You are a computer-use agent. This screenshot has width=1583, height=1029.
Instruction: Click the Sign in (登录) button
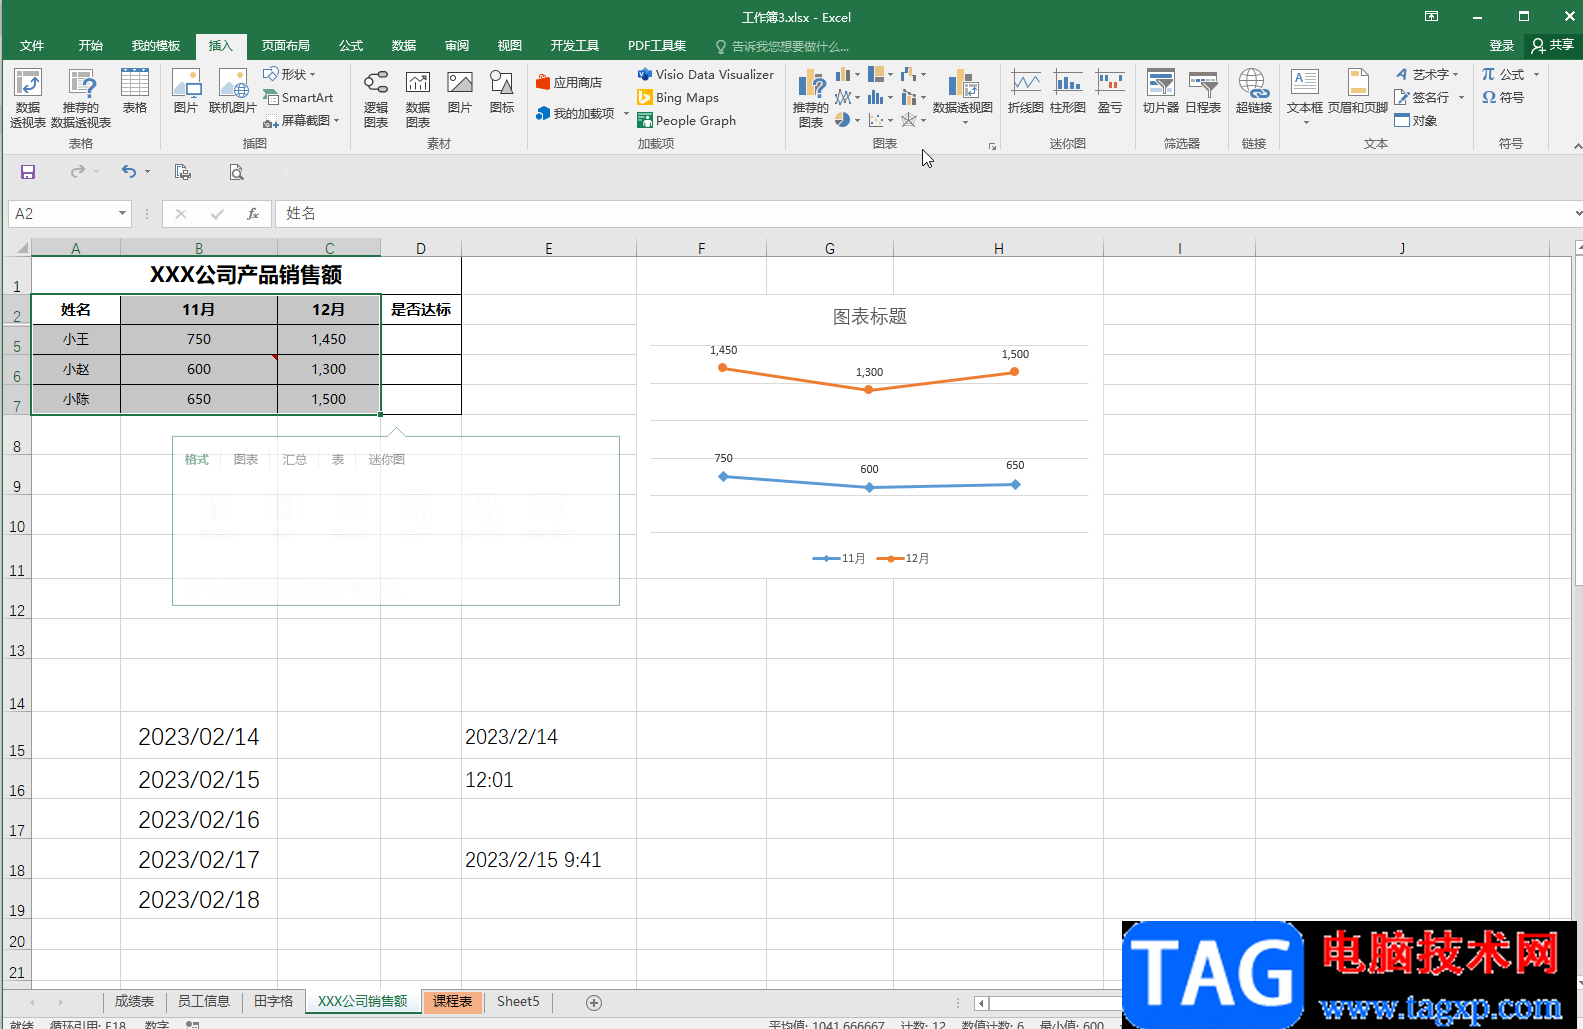point(1502,46)
